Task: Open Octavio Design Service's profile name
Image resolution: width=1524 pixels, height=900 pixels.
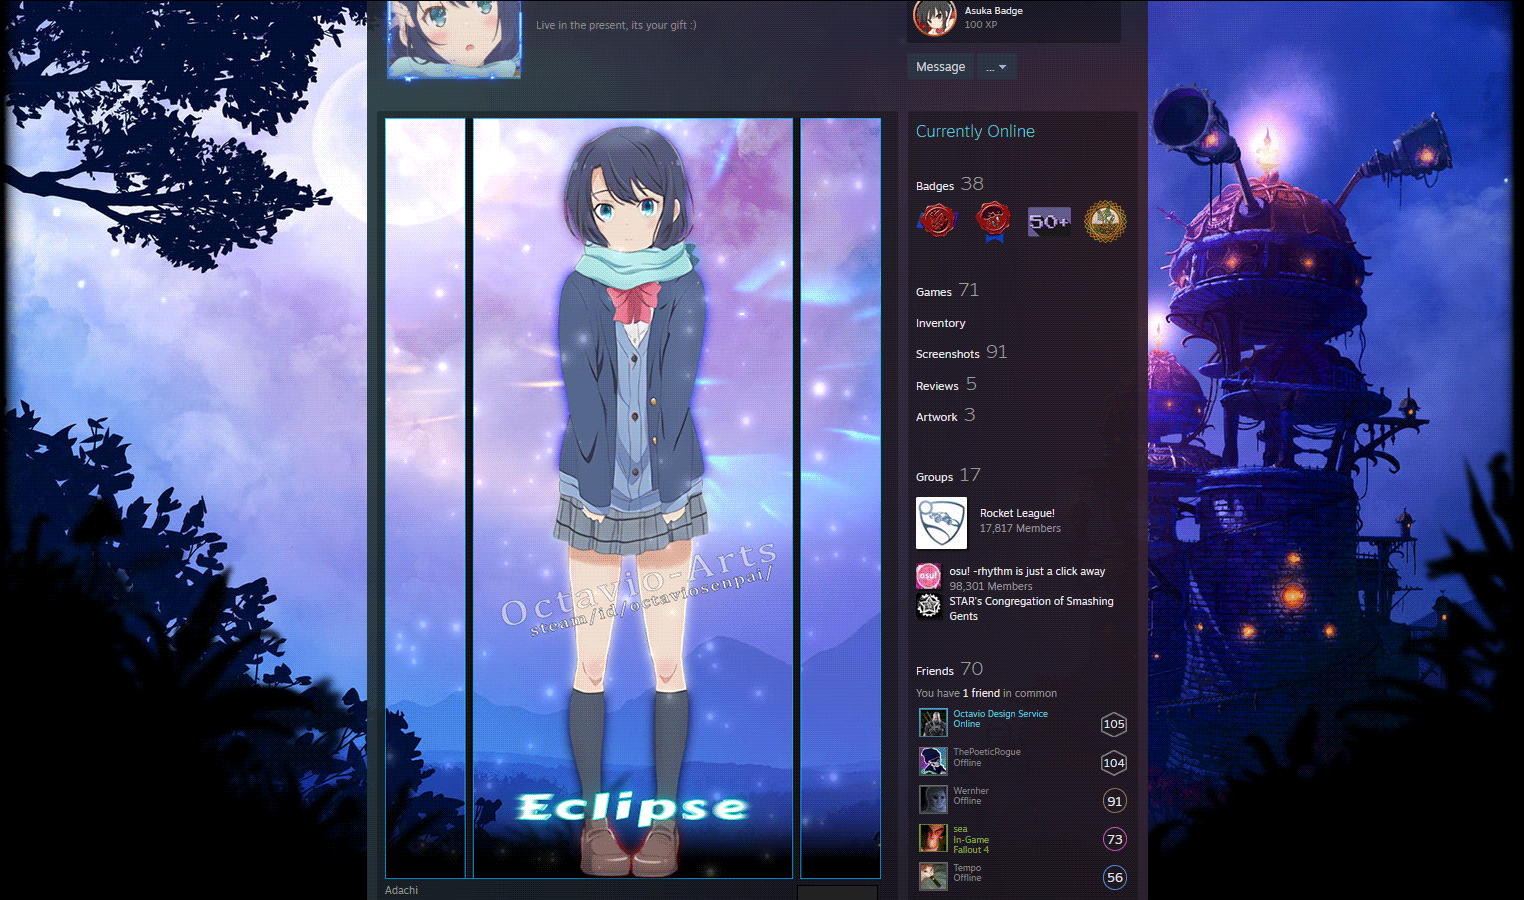Action: click(1000, 714)
